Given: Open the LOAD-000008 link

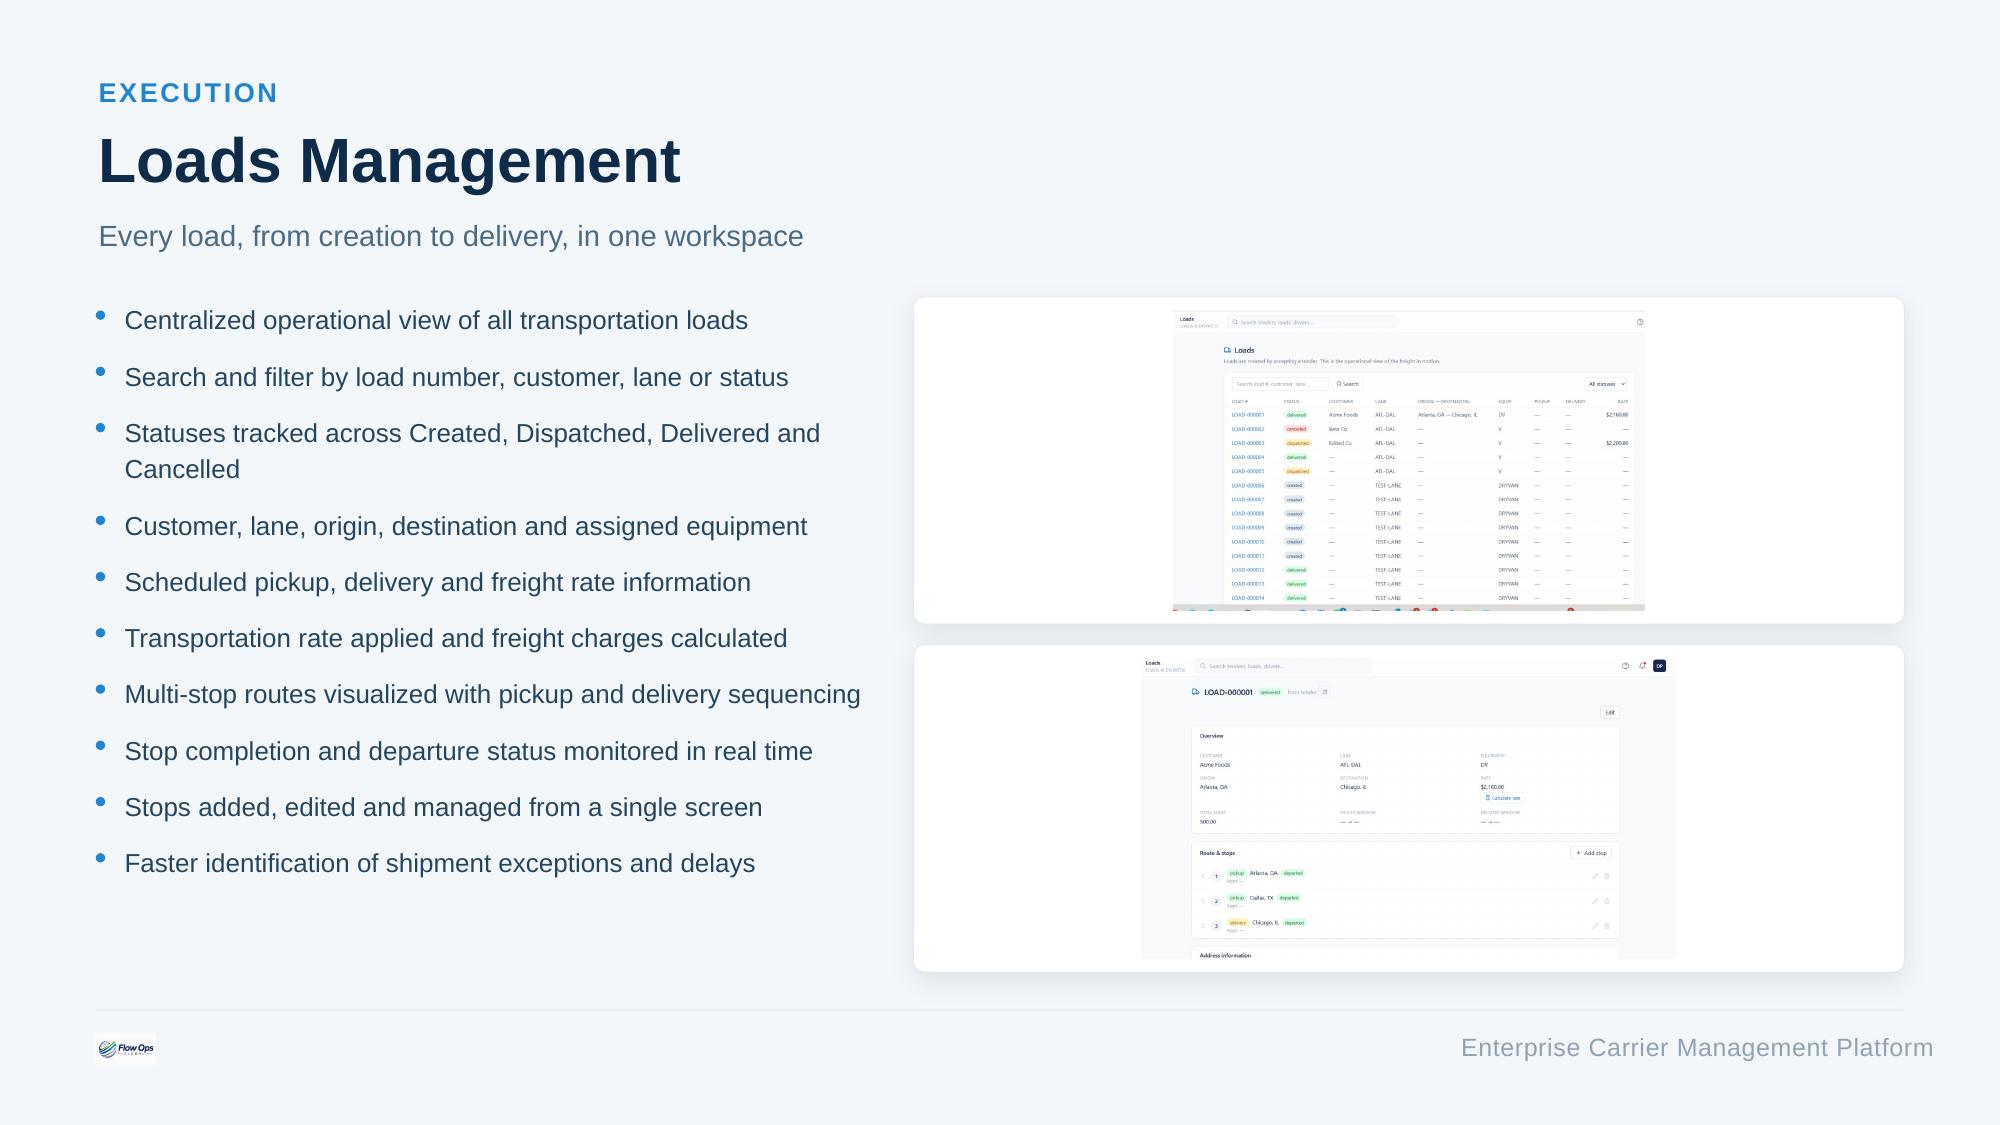Looking at the screenshot, I should [1247, 514].
